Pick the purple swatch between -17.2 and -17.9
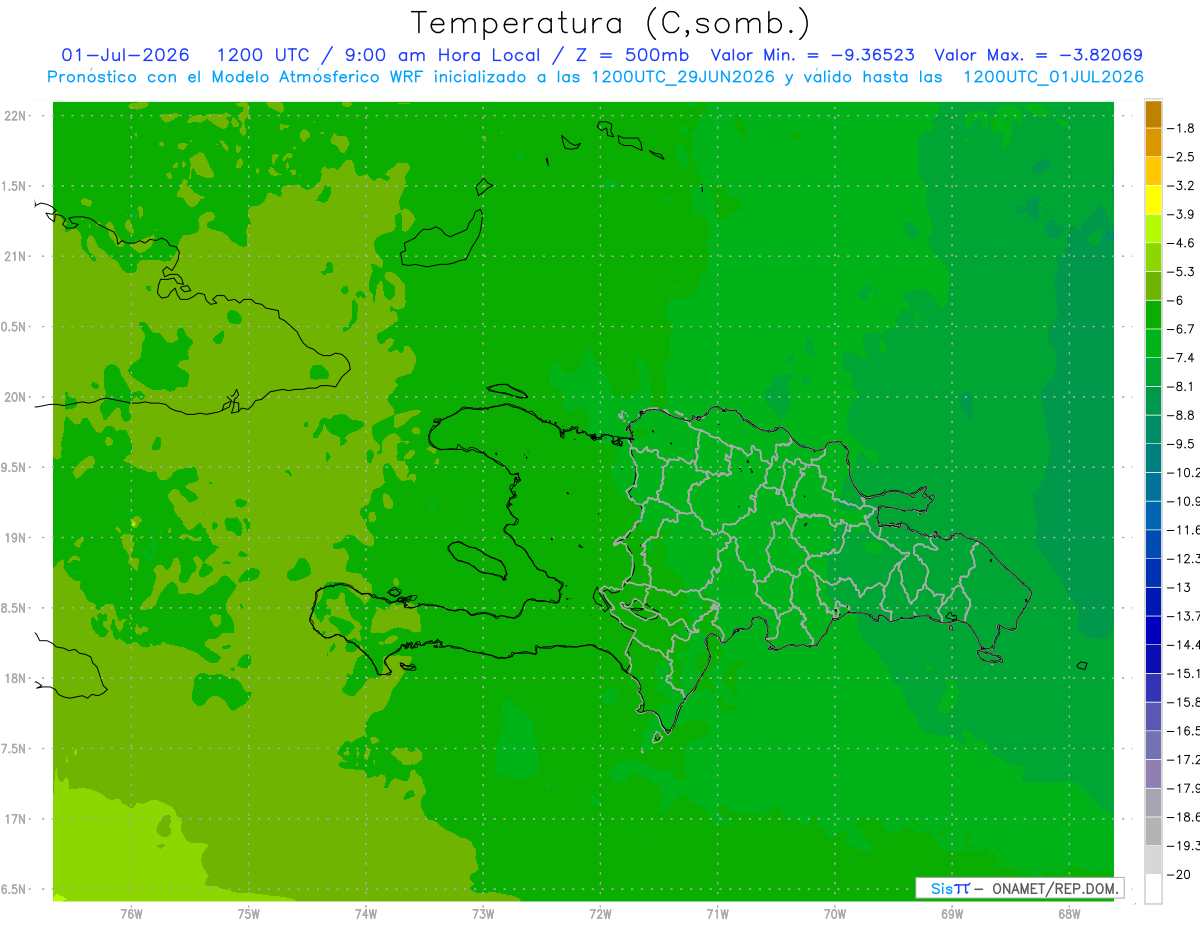Screen dimensions: 1200x927 coord(1153,774)
